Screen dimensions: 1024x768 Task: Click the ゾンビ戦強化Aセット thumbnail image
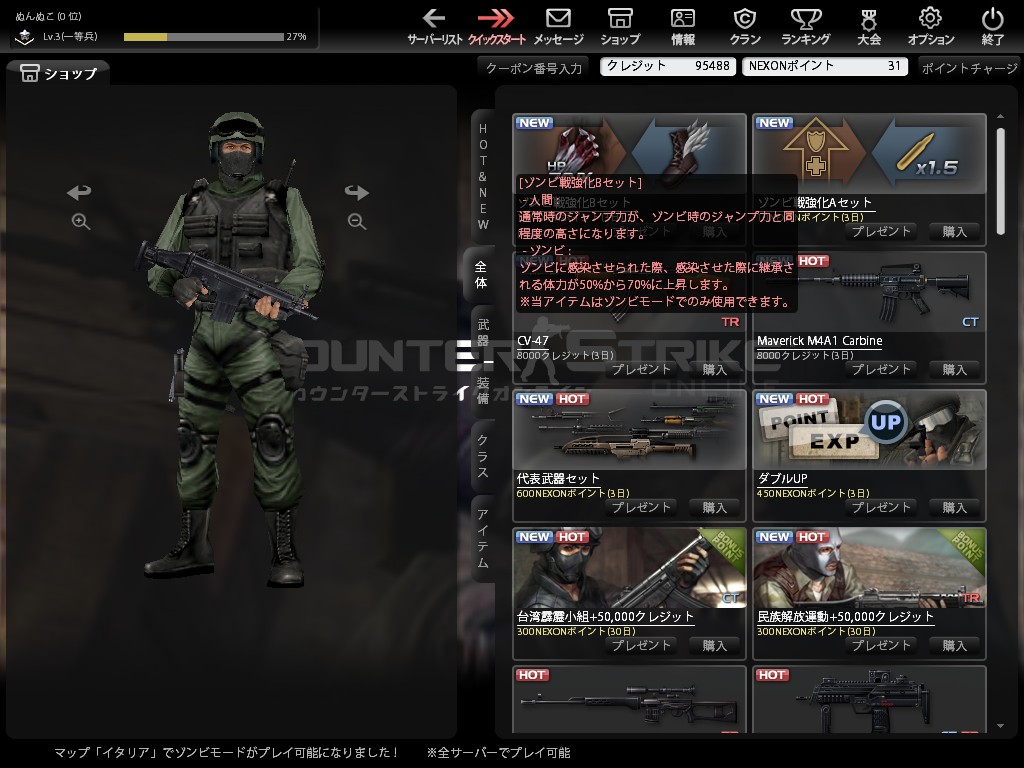point(869,154)
